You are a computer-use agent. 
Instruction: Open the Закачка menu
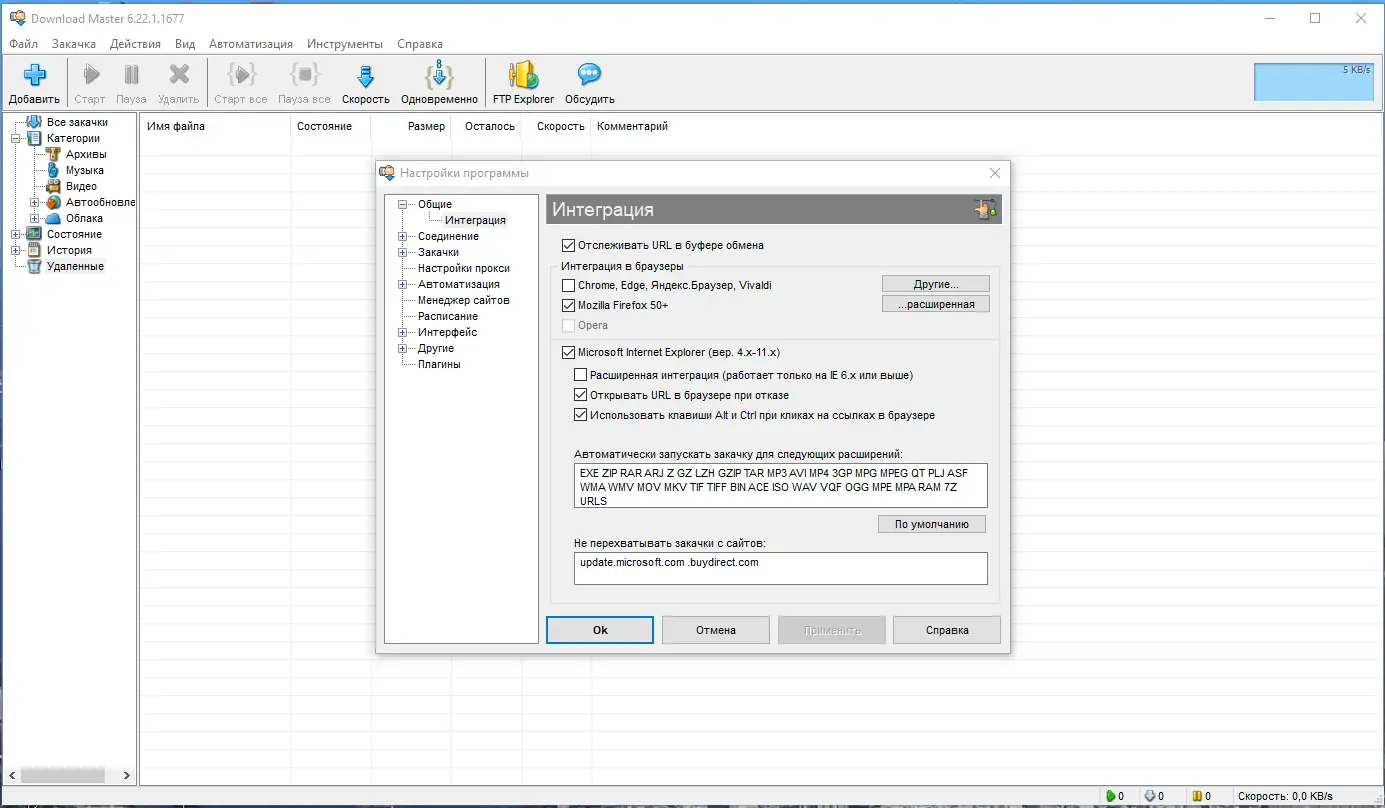[74, 44]
